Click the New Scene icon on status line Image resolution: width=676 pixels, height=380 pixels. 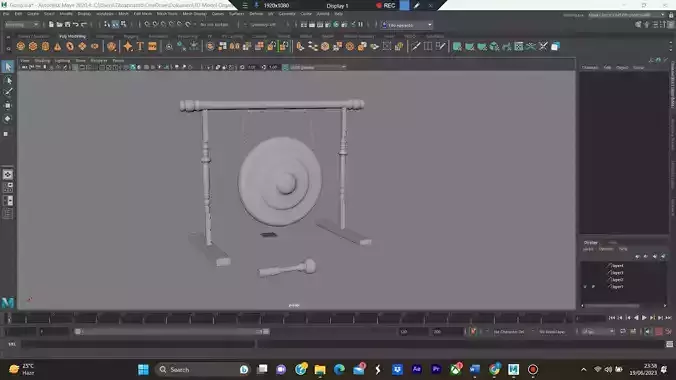click(x=51, y=25)
